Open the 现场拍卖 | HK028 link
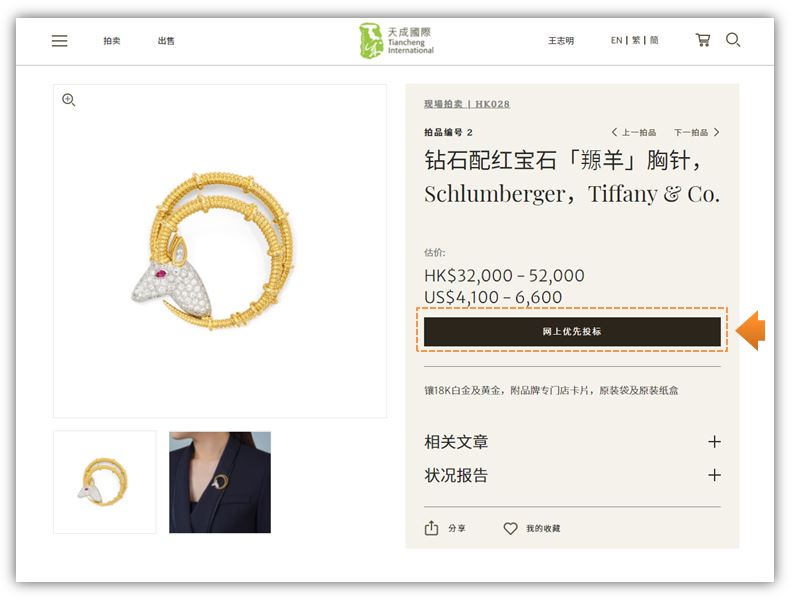 (467, 104)
